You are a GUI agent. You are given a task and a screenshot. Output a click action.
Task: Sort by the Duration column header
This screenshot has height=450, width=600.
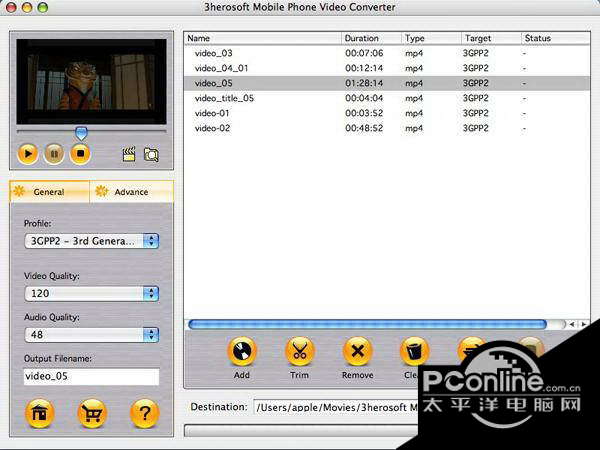371,38
